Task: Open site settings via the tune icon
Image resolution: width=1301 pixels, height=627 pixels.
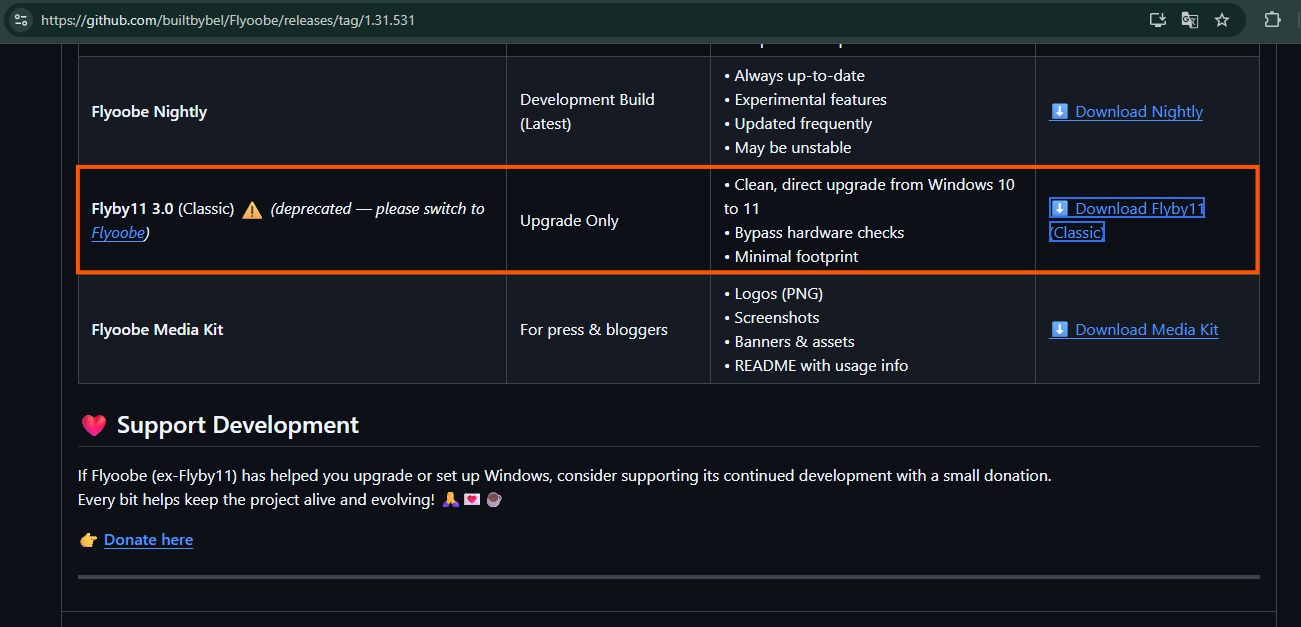Action: 20,19
